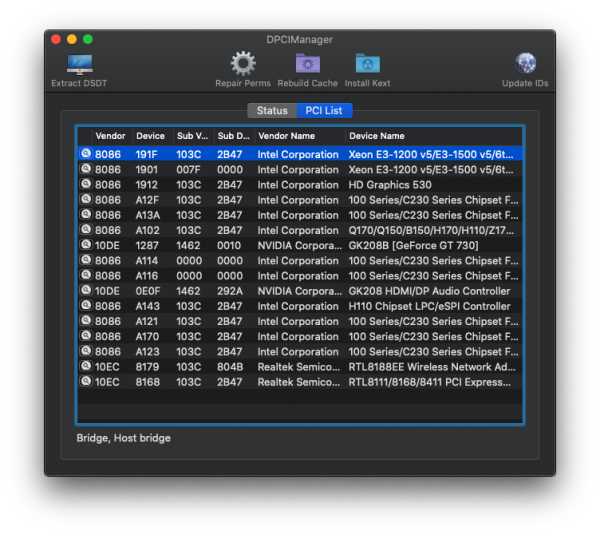This screenshot has width=600, height=535.
Task: Click the search icon beside the GeForce GT 730 row
Action: [x=86, y=245]
